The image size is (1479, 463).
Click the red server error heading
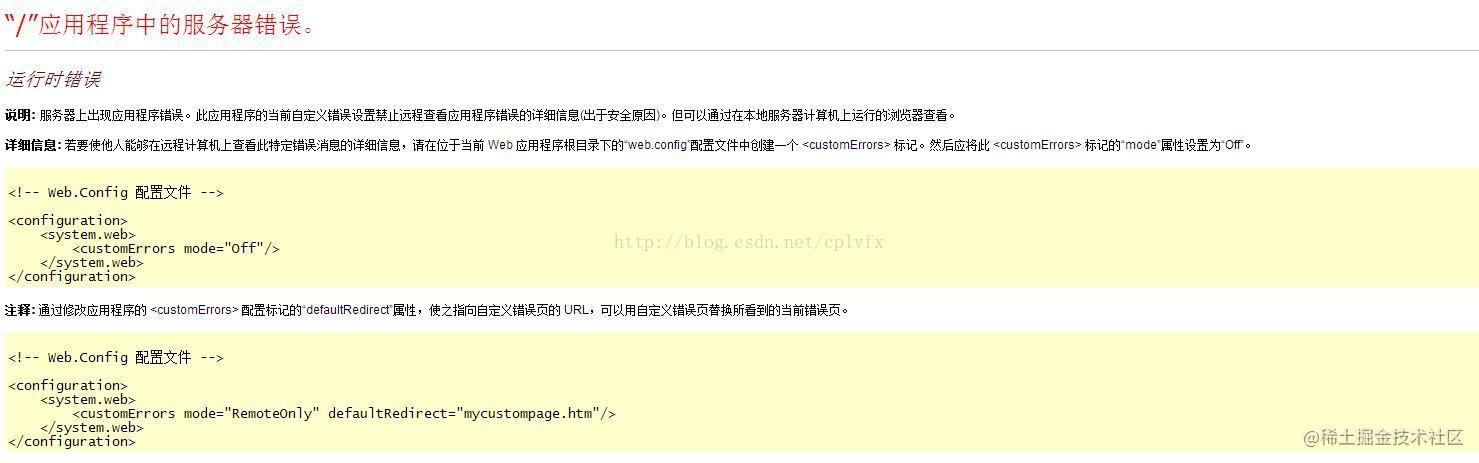click(161, 25)
